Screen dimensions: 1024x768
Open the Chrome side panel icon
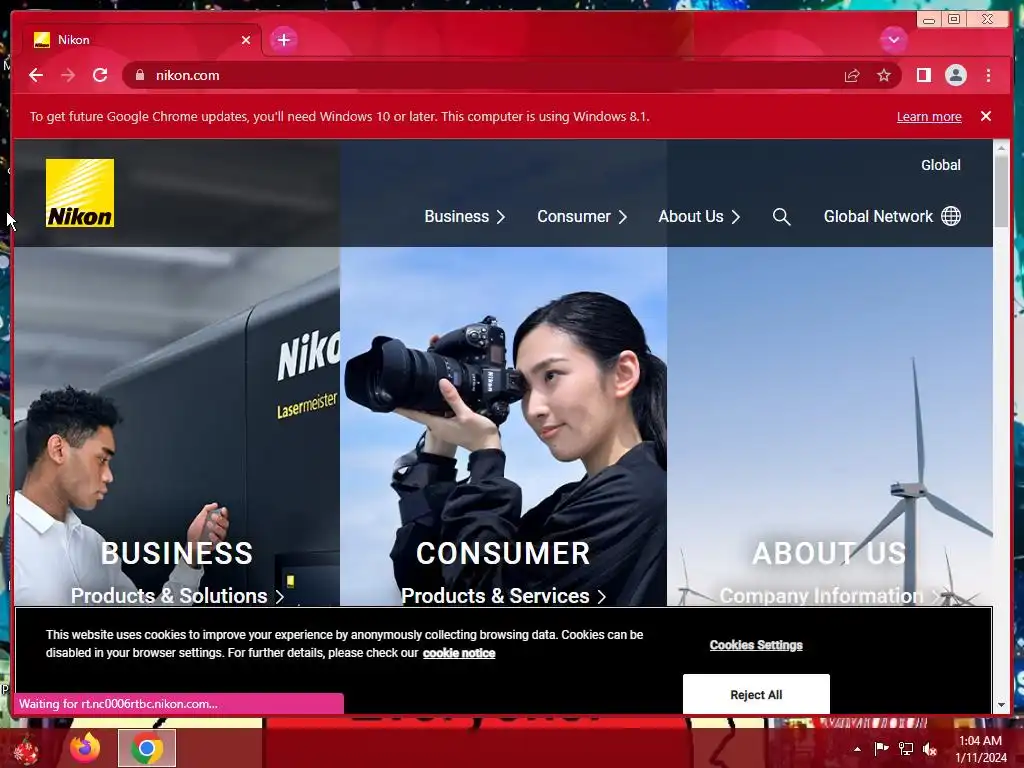click(923, 75)
